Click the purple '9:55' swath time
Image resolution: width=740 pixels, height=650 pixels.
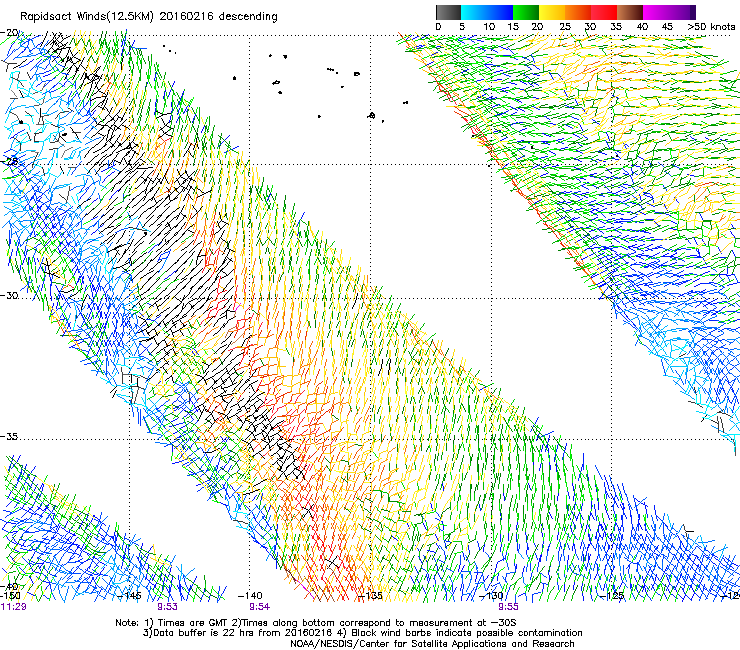click(x=508, y=607)
